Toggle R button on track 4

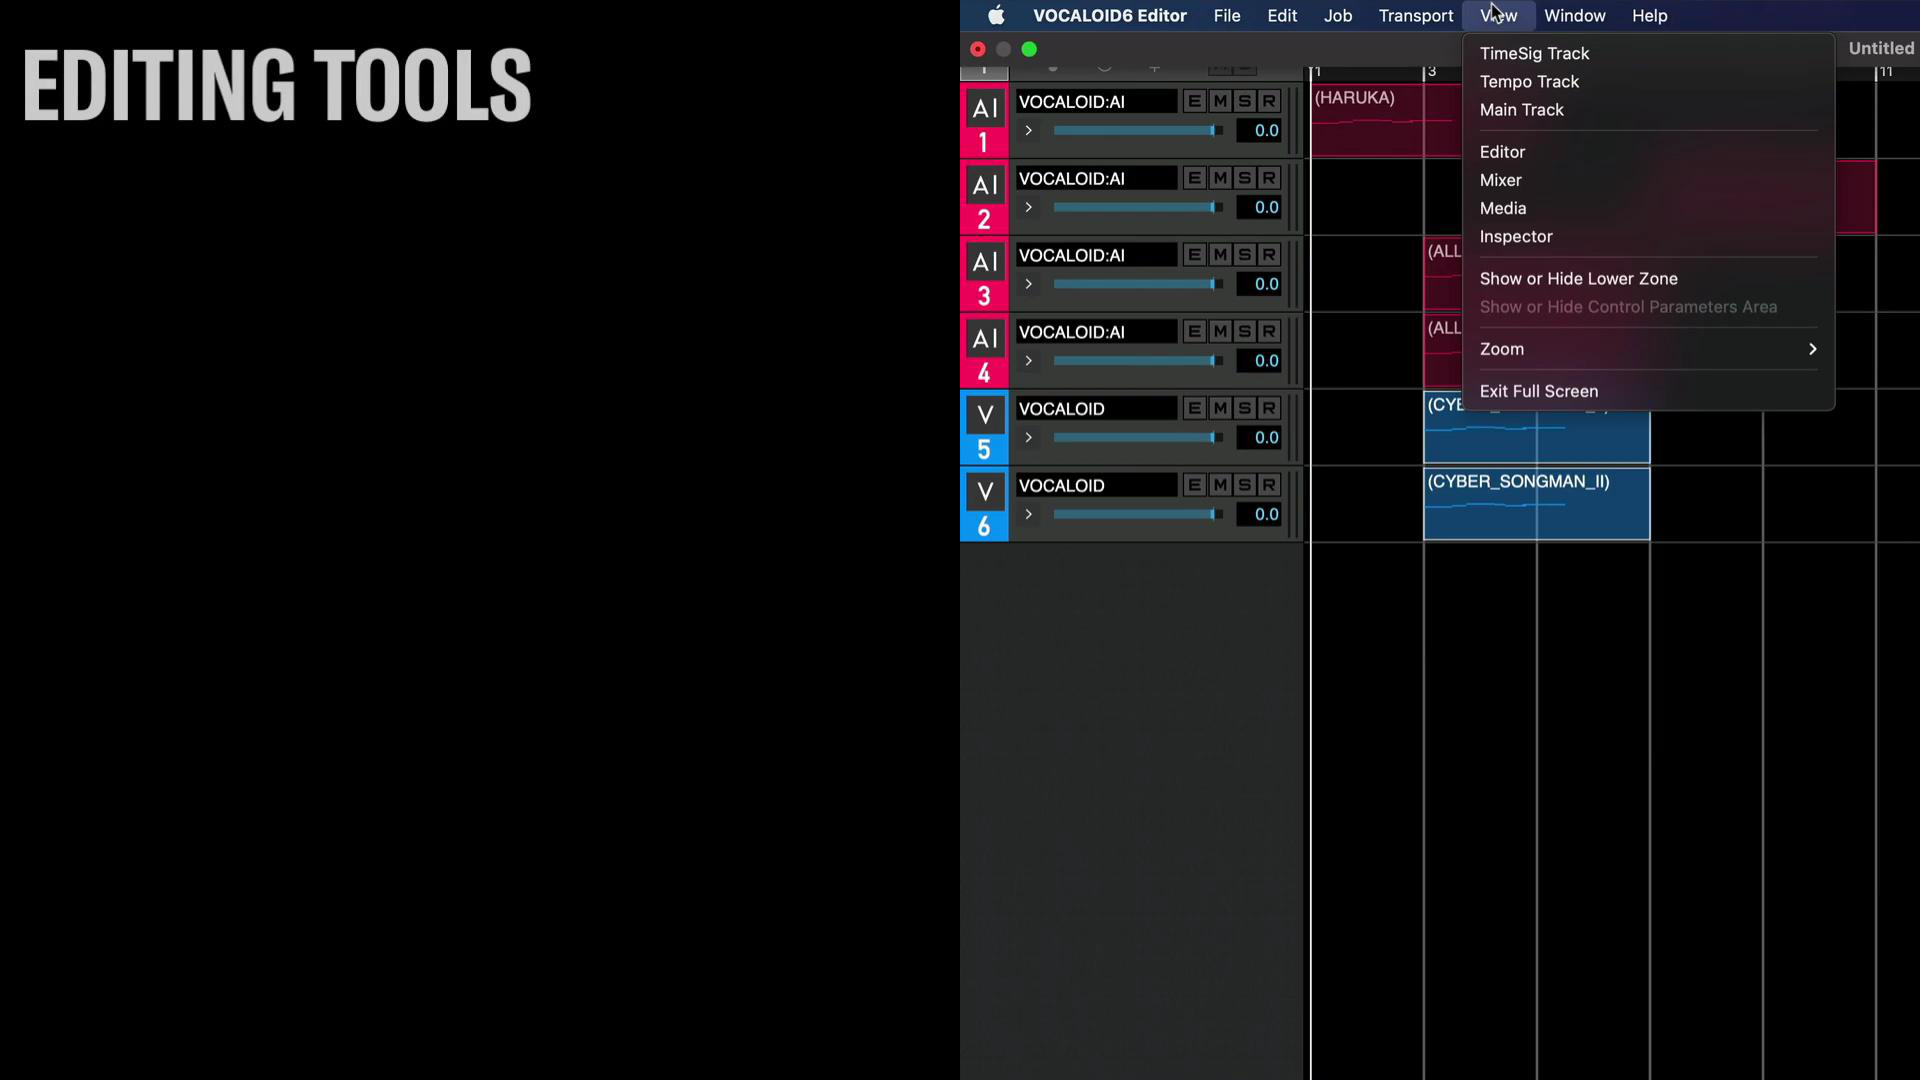(x=1269, y=331)
